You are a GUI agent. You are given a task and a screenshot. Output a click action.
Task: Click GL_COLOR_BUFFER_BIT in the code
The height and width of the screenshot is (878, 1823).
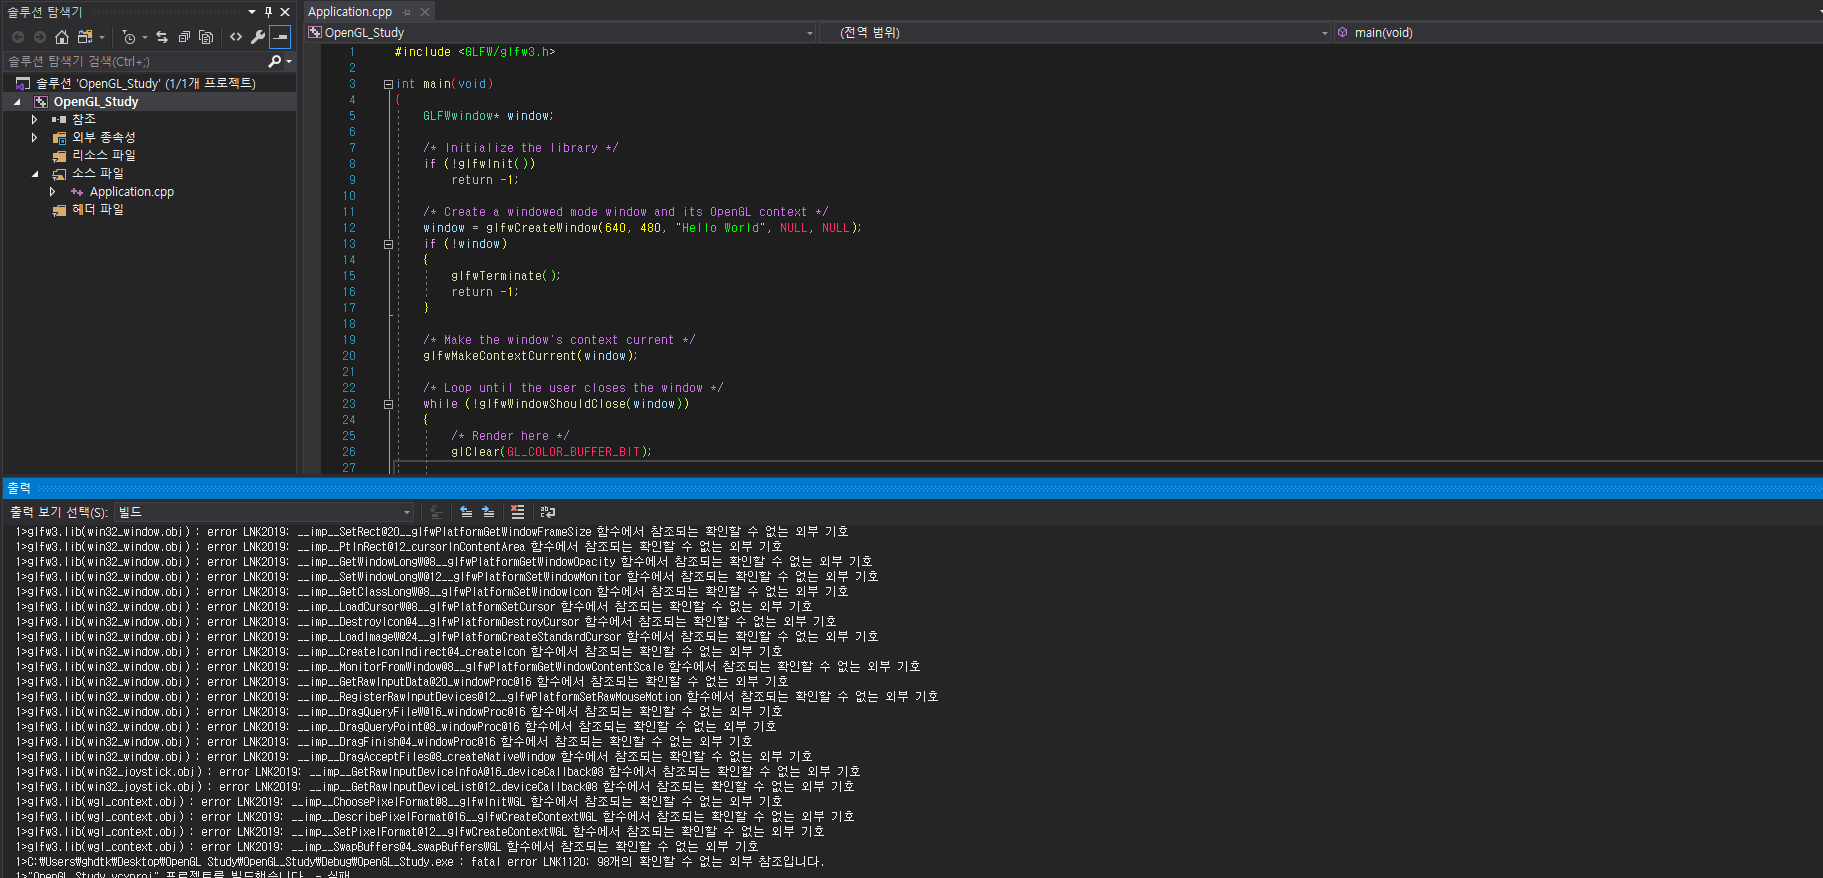coord(573,452)
